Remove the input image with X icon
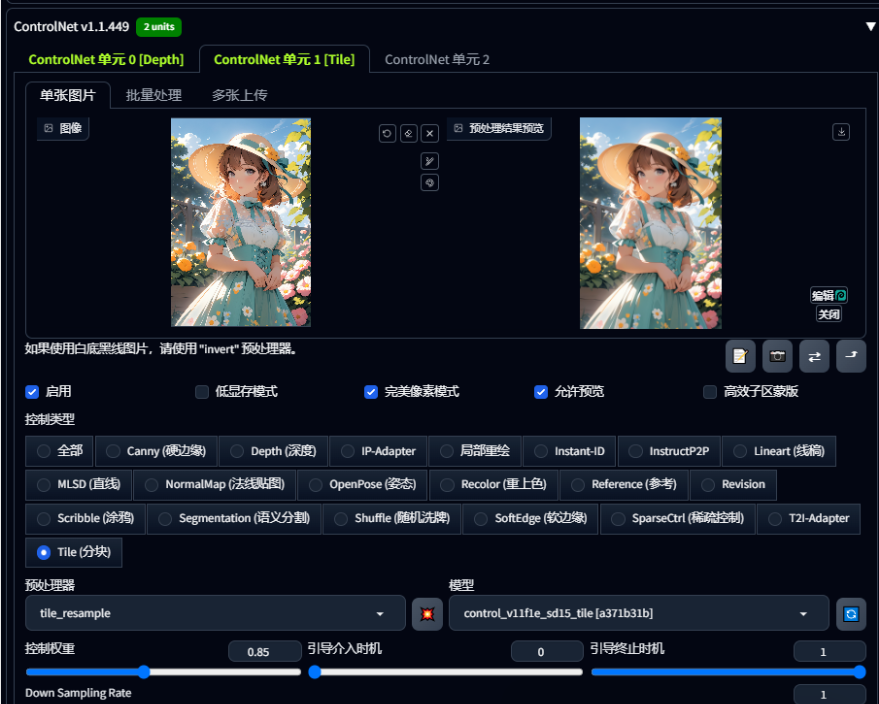Viewport: 879px width, 704px height. pos(430,133)
